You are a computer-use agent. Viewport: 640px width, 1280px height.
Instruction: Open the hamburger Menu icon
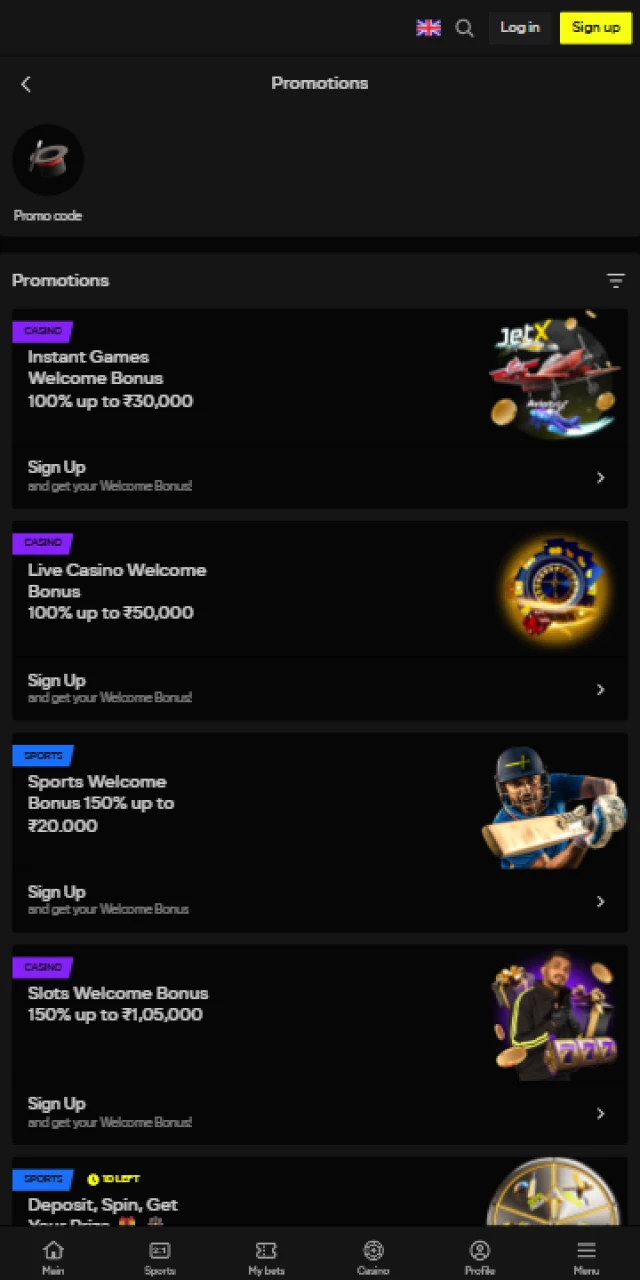pos(586,1256)
